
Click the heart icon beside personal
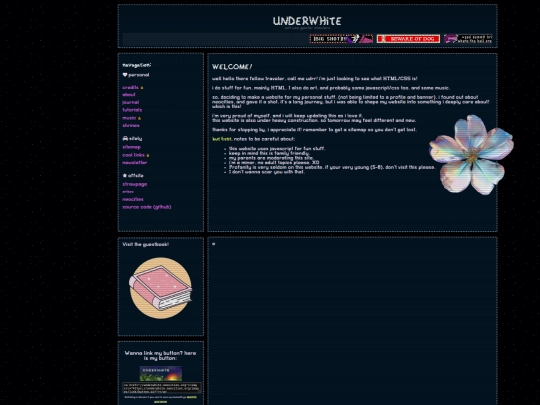[125, 75]
